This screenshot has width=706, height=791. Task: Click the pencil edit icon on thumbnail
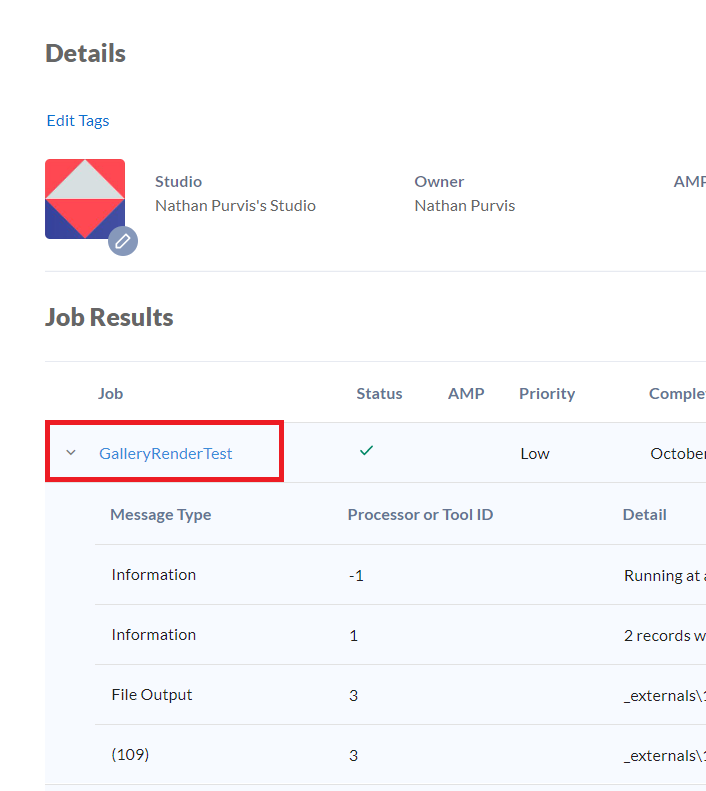(123, 240)
